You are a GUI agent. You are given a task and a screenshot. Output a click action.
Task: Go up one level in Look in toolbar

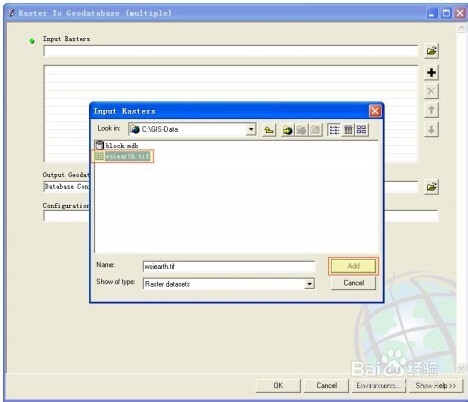click(269, 130)
